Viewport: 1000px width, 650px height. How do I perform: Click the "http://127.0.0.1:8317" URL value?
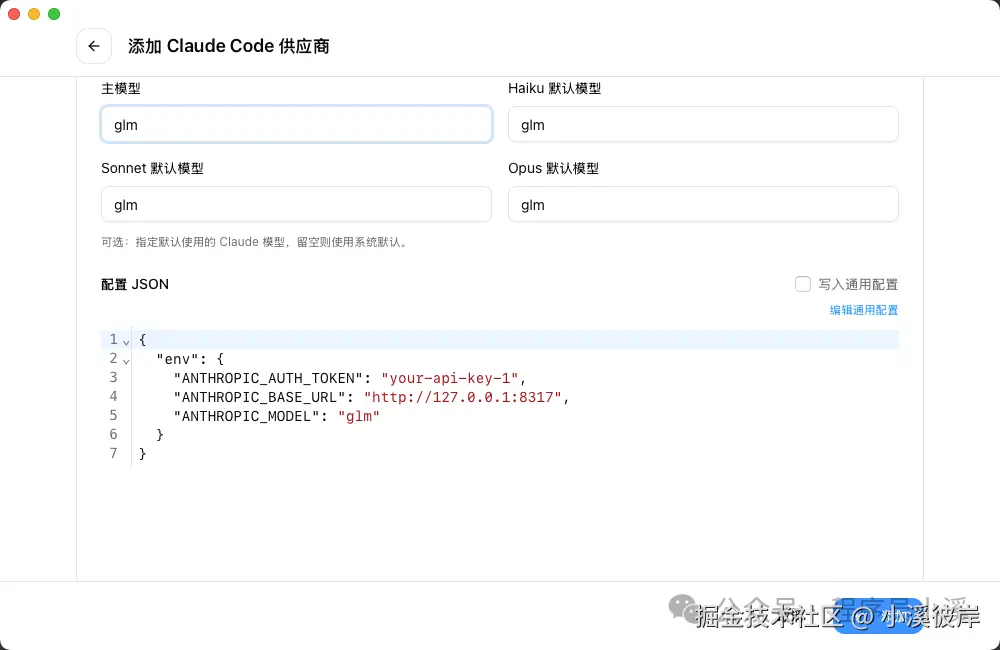[x=463, y=397]
